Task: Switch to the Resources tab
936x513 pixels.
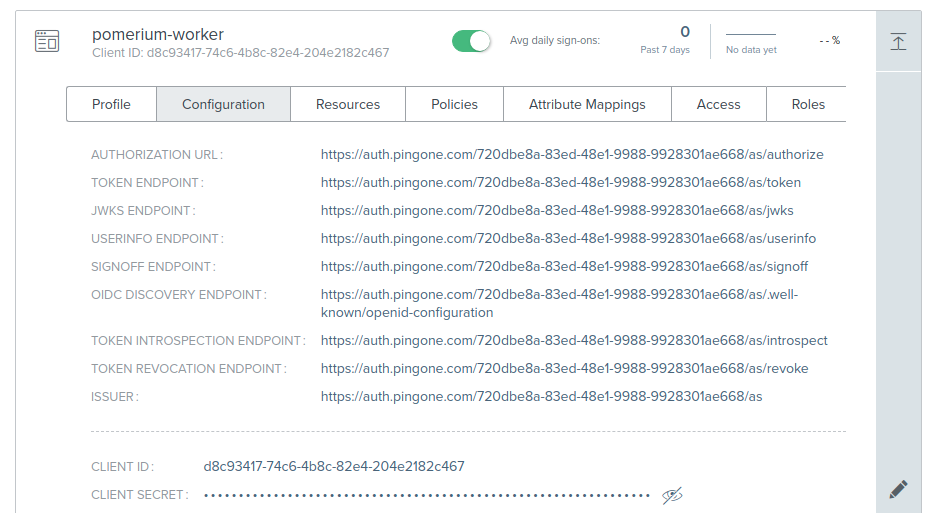Action: tap(348, 104)
